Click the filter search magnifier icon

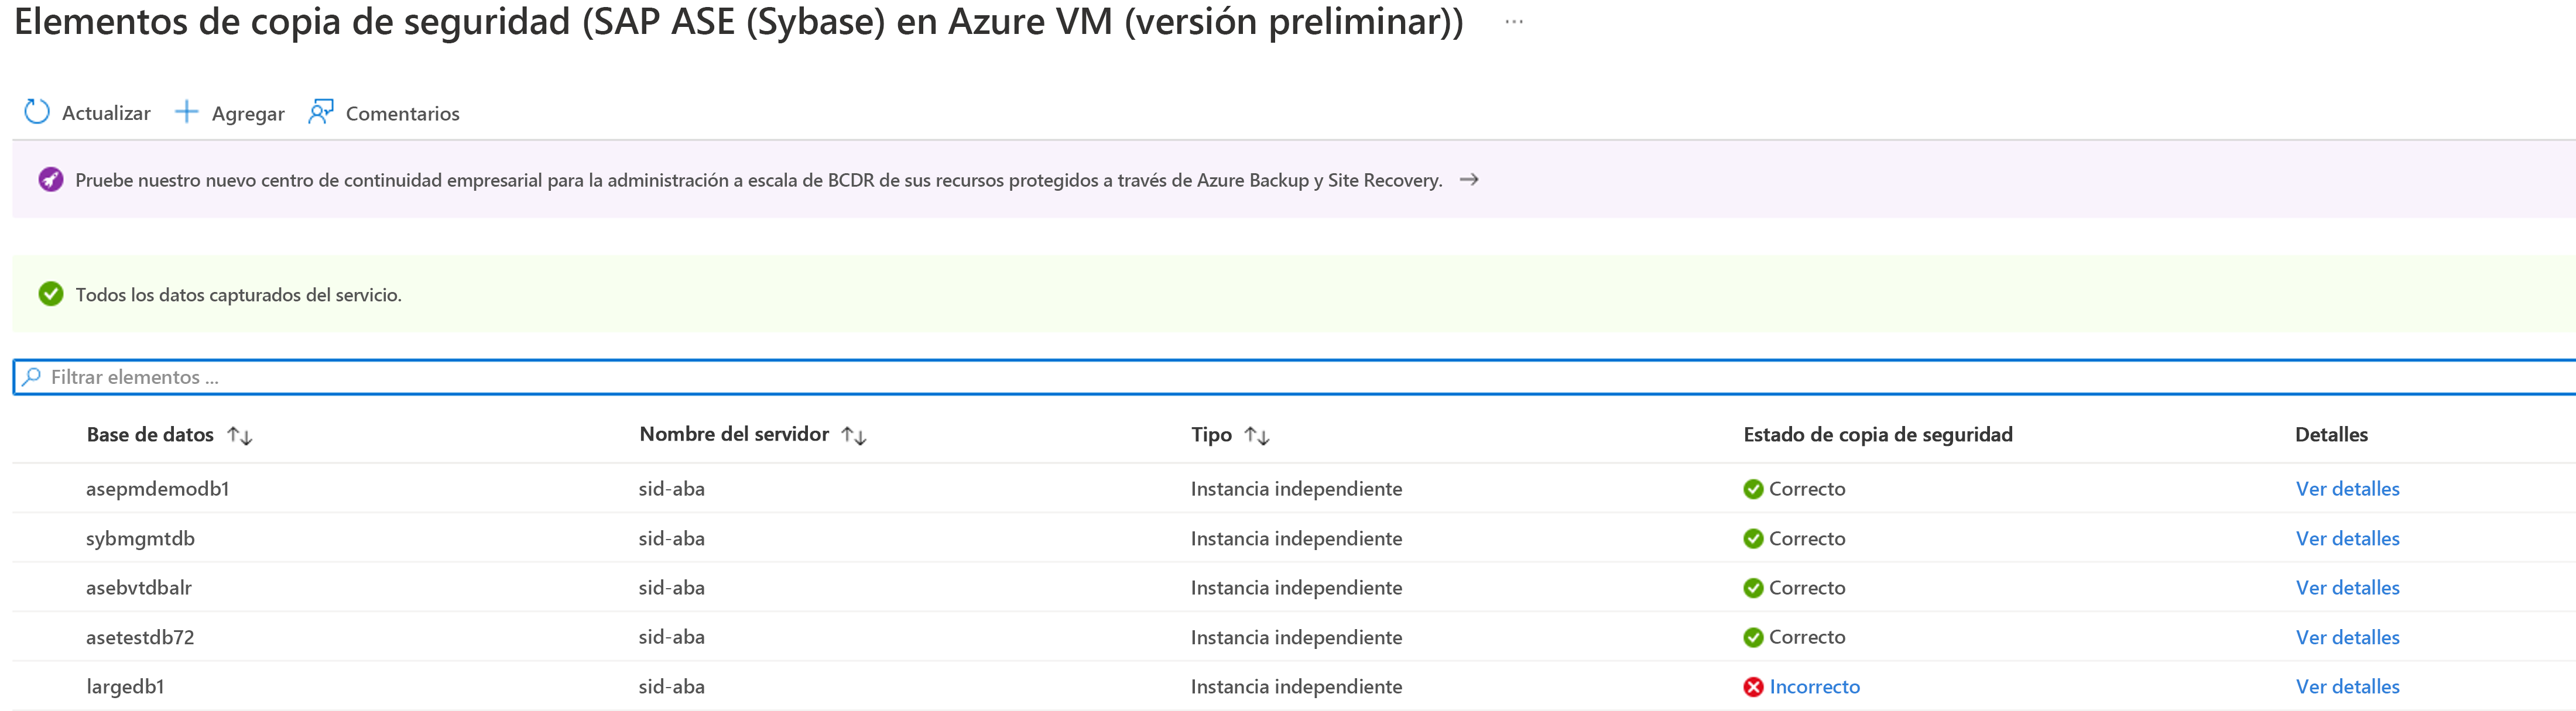(x=32, y=377)
